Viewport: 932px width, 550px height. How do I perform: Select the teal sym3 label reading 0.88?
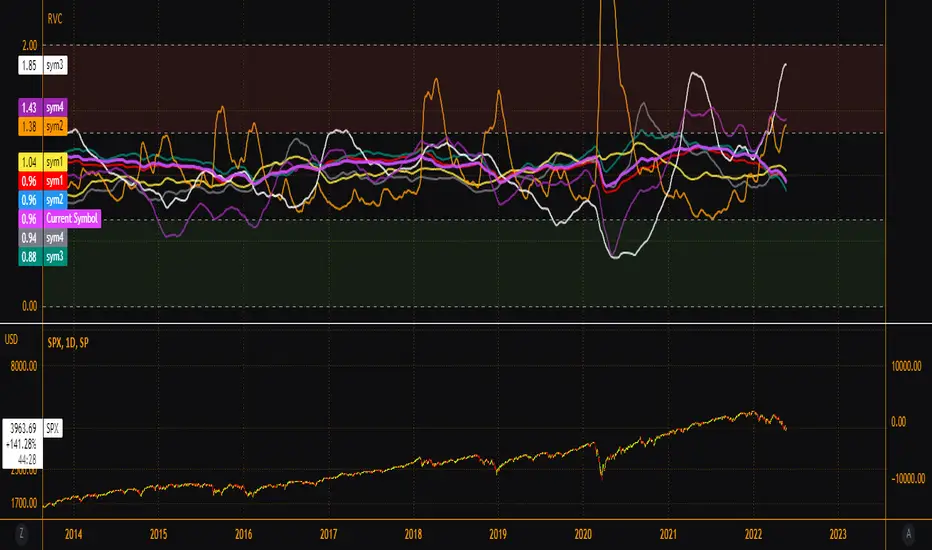point(43,257)
